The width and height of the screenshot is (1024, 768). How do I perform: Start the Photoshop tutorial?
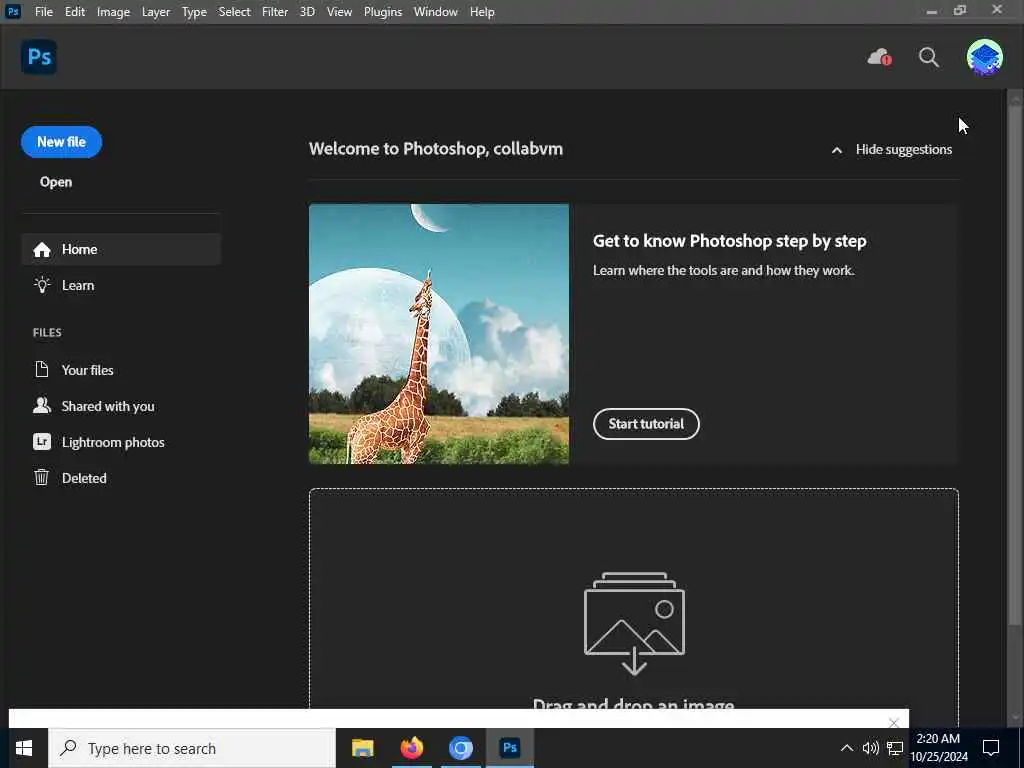click(x=646, y=424)
